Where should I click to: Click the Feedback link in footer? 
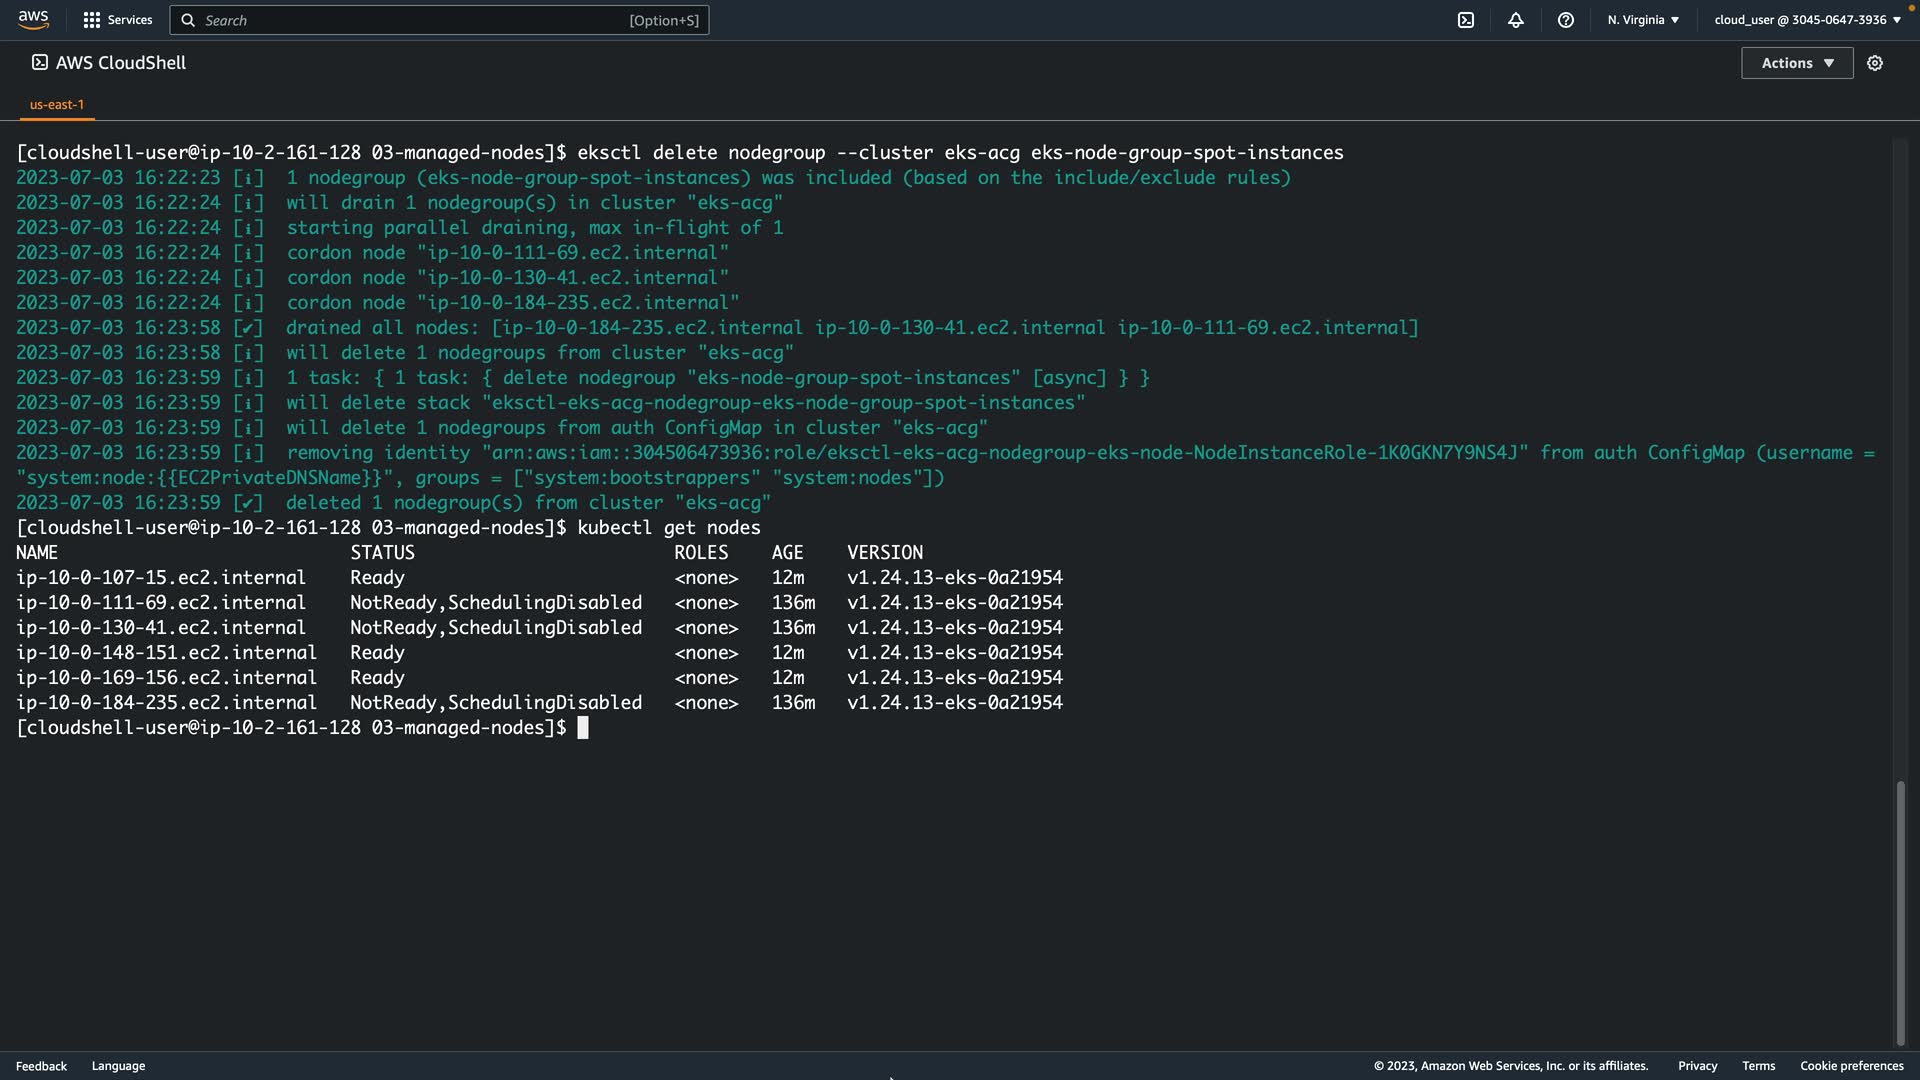41,1066
